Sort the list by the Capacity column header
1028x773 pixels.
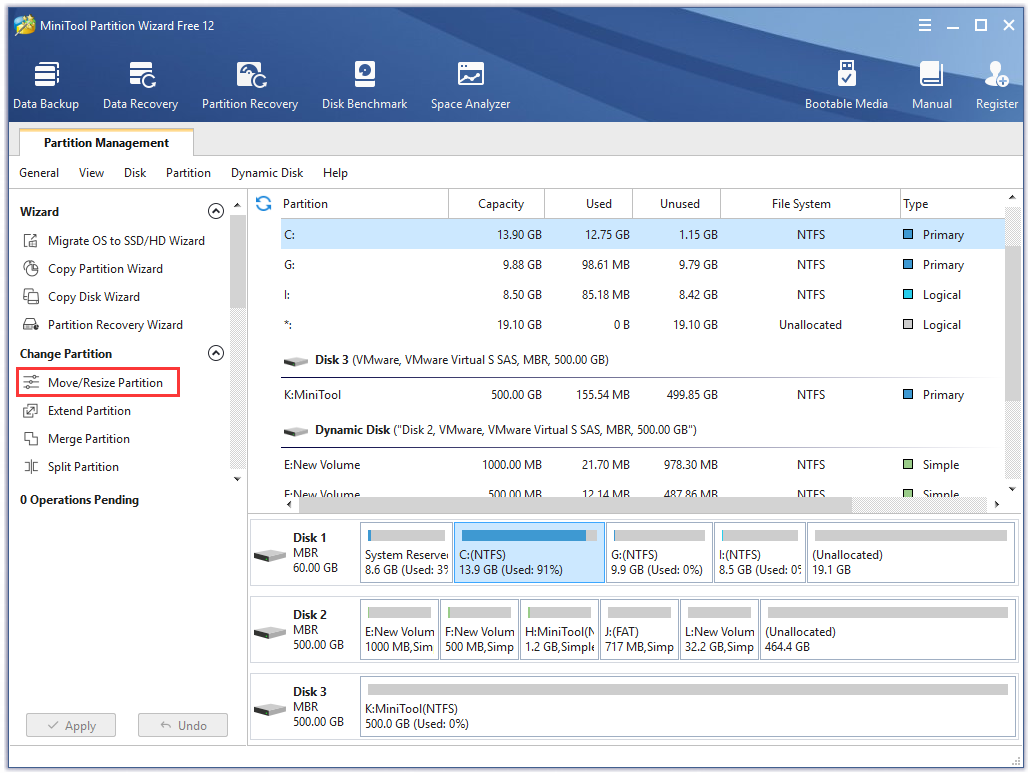(x=500, y=204)
